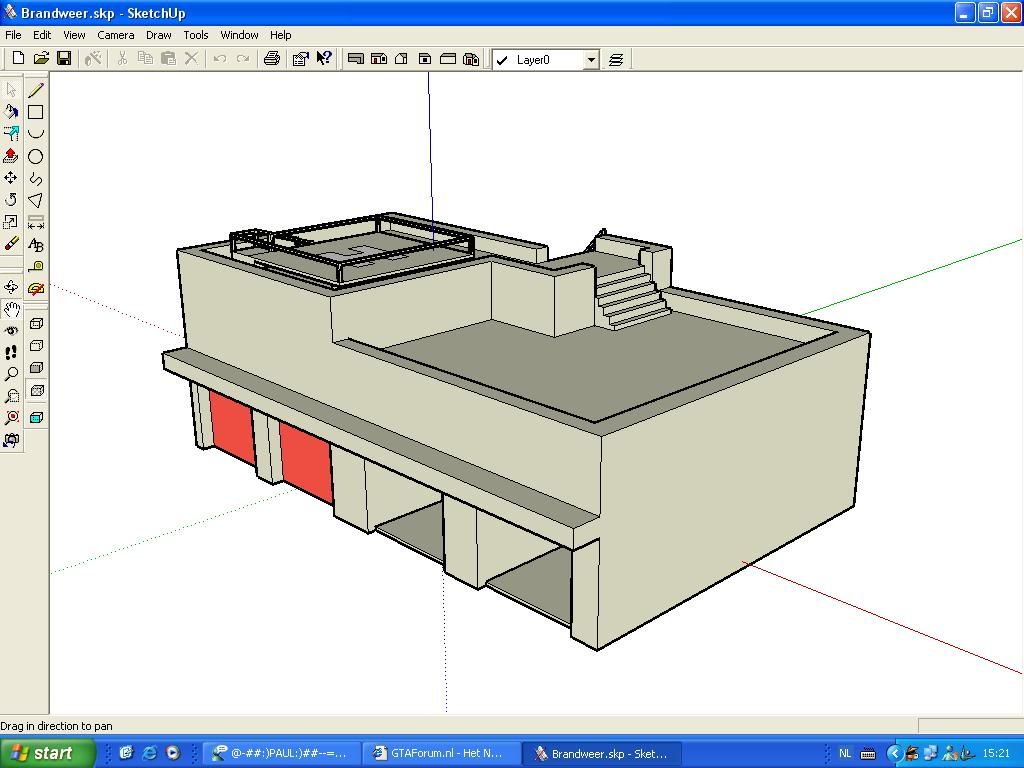Open the Layer Manager icon
This screenshot has width=1024, height=768.
click(x=616, y=60)
